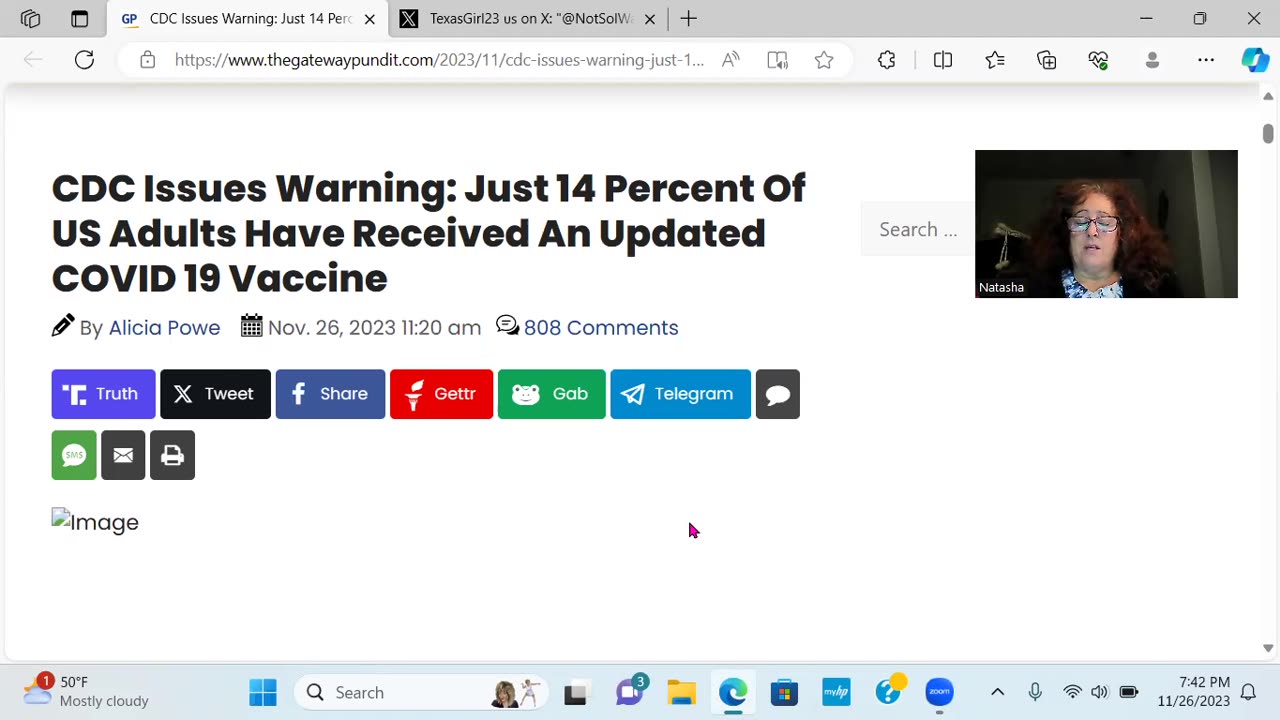The image size is (1280, 720).
Task: Show hidden tray icons chevron
Action: click(997, 692)
